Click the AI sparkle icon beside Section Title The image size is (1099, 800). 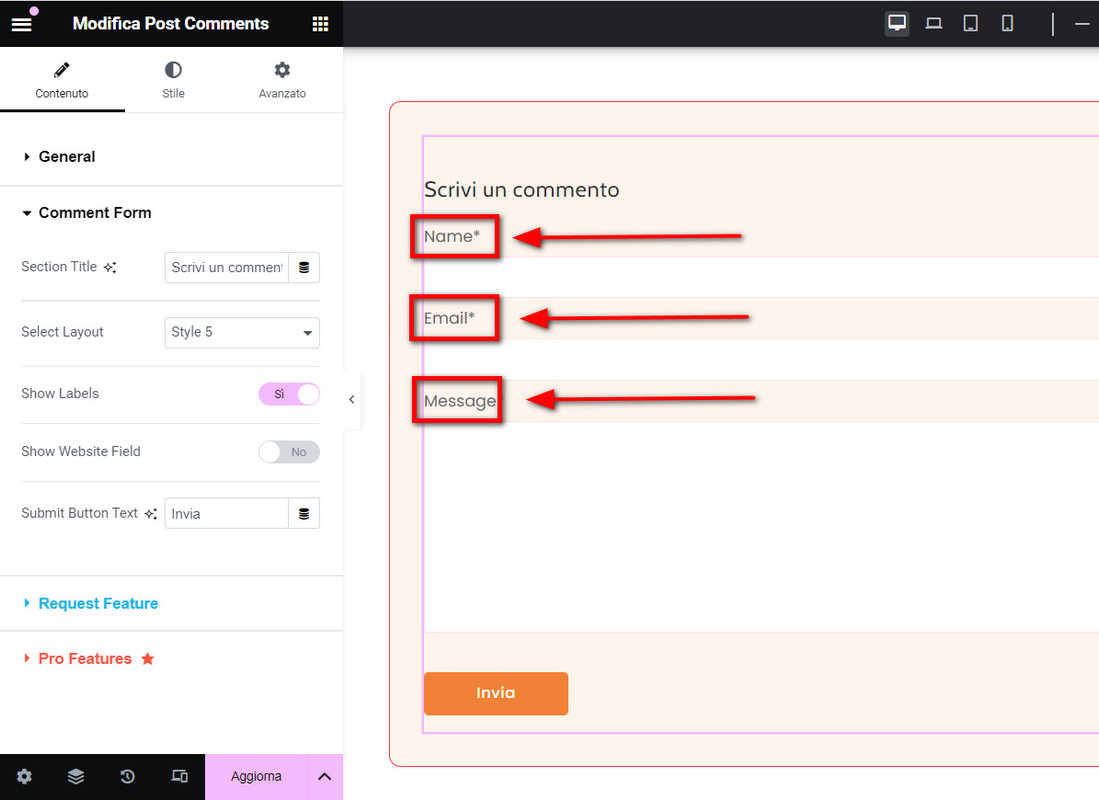coord(110,267)
